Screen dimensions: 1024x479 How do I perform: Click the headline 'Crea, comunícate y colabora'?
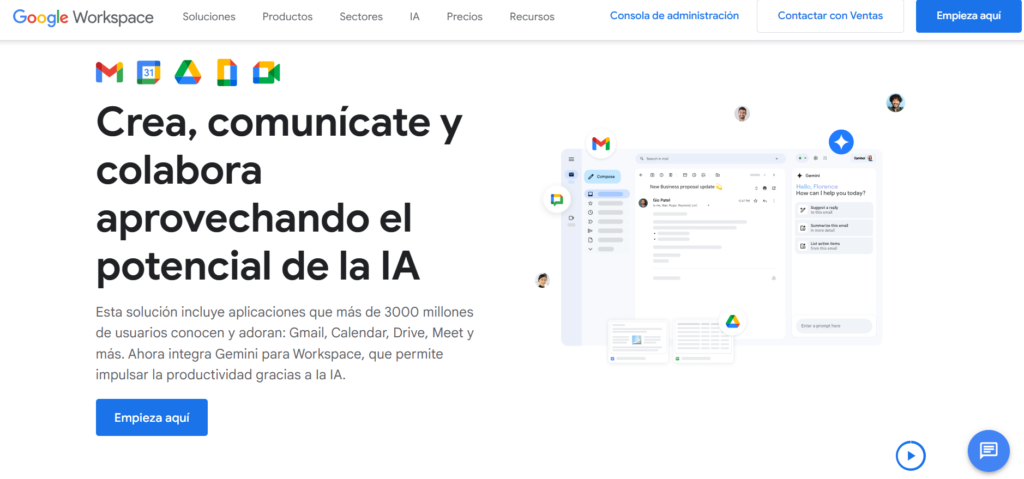click(x=280, y=146)
